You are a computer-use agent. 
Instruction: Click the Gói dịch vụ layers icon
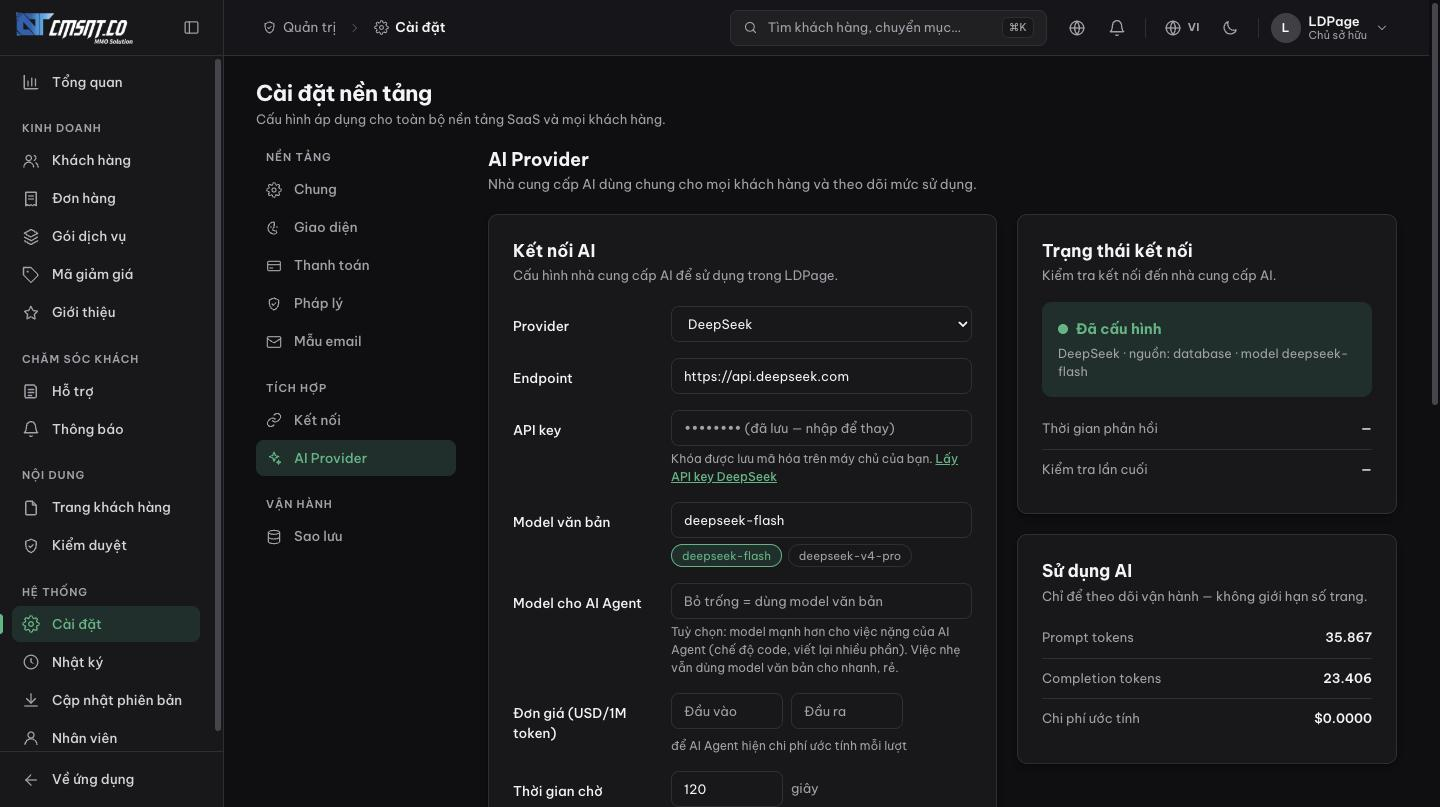click(x=31, y=236)
